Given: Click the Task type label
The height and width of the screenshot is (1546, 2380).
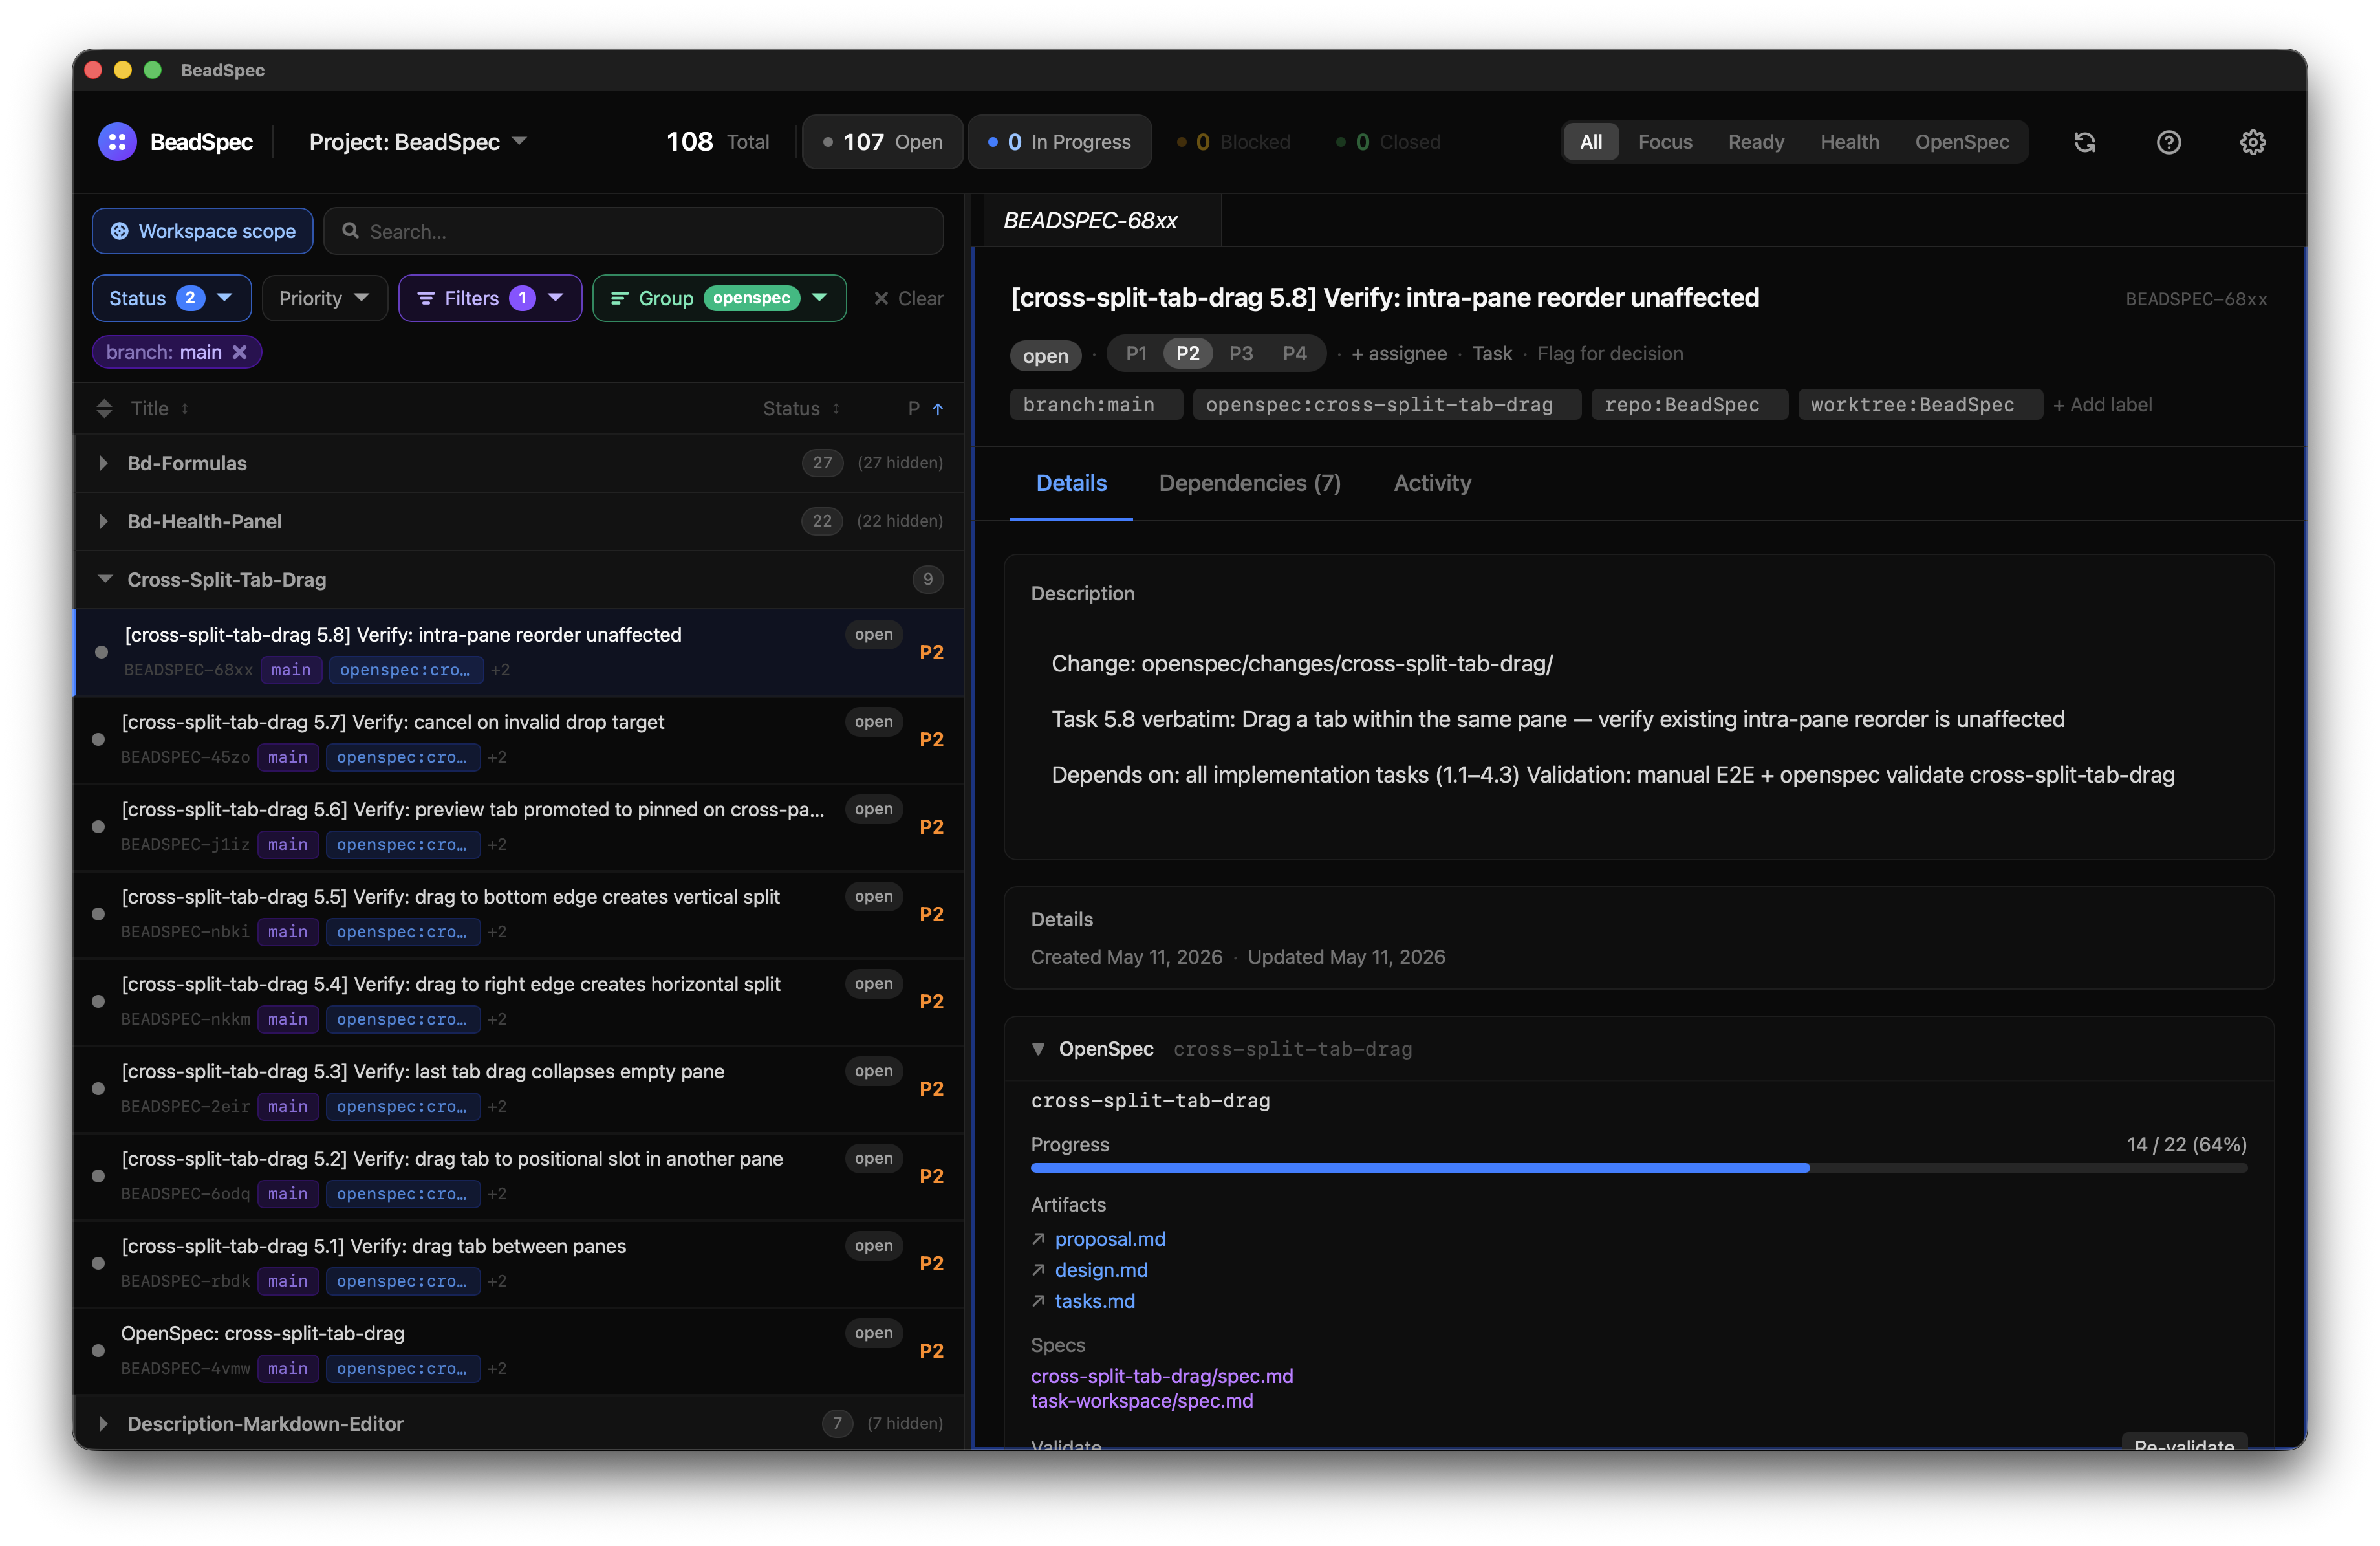Looking at the screenshot, I should pos(1492,353).
